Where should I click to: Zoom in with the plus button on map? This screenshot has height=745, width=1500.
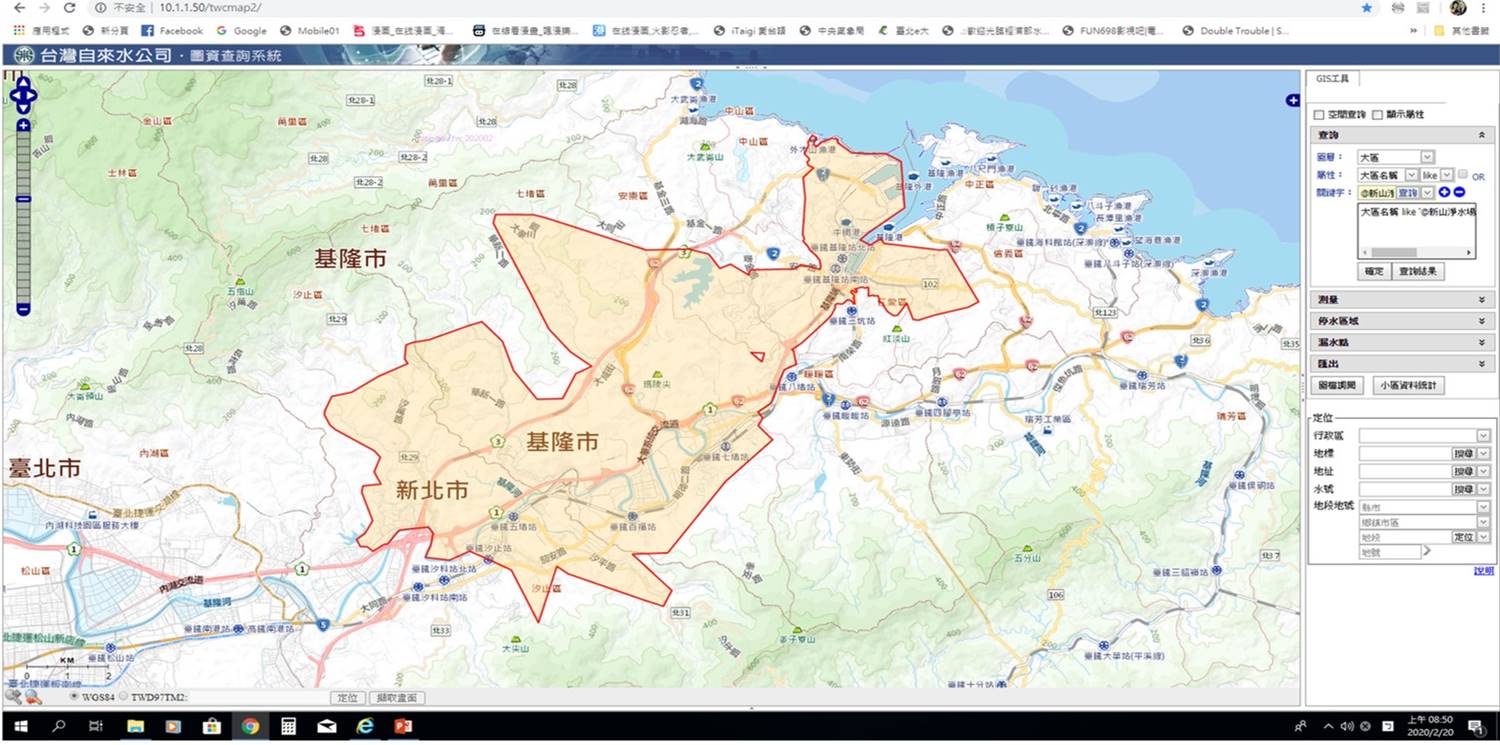23,125
